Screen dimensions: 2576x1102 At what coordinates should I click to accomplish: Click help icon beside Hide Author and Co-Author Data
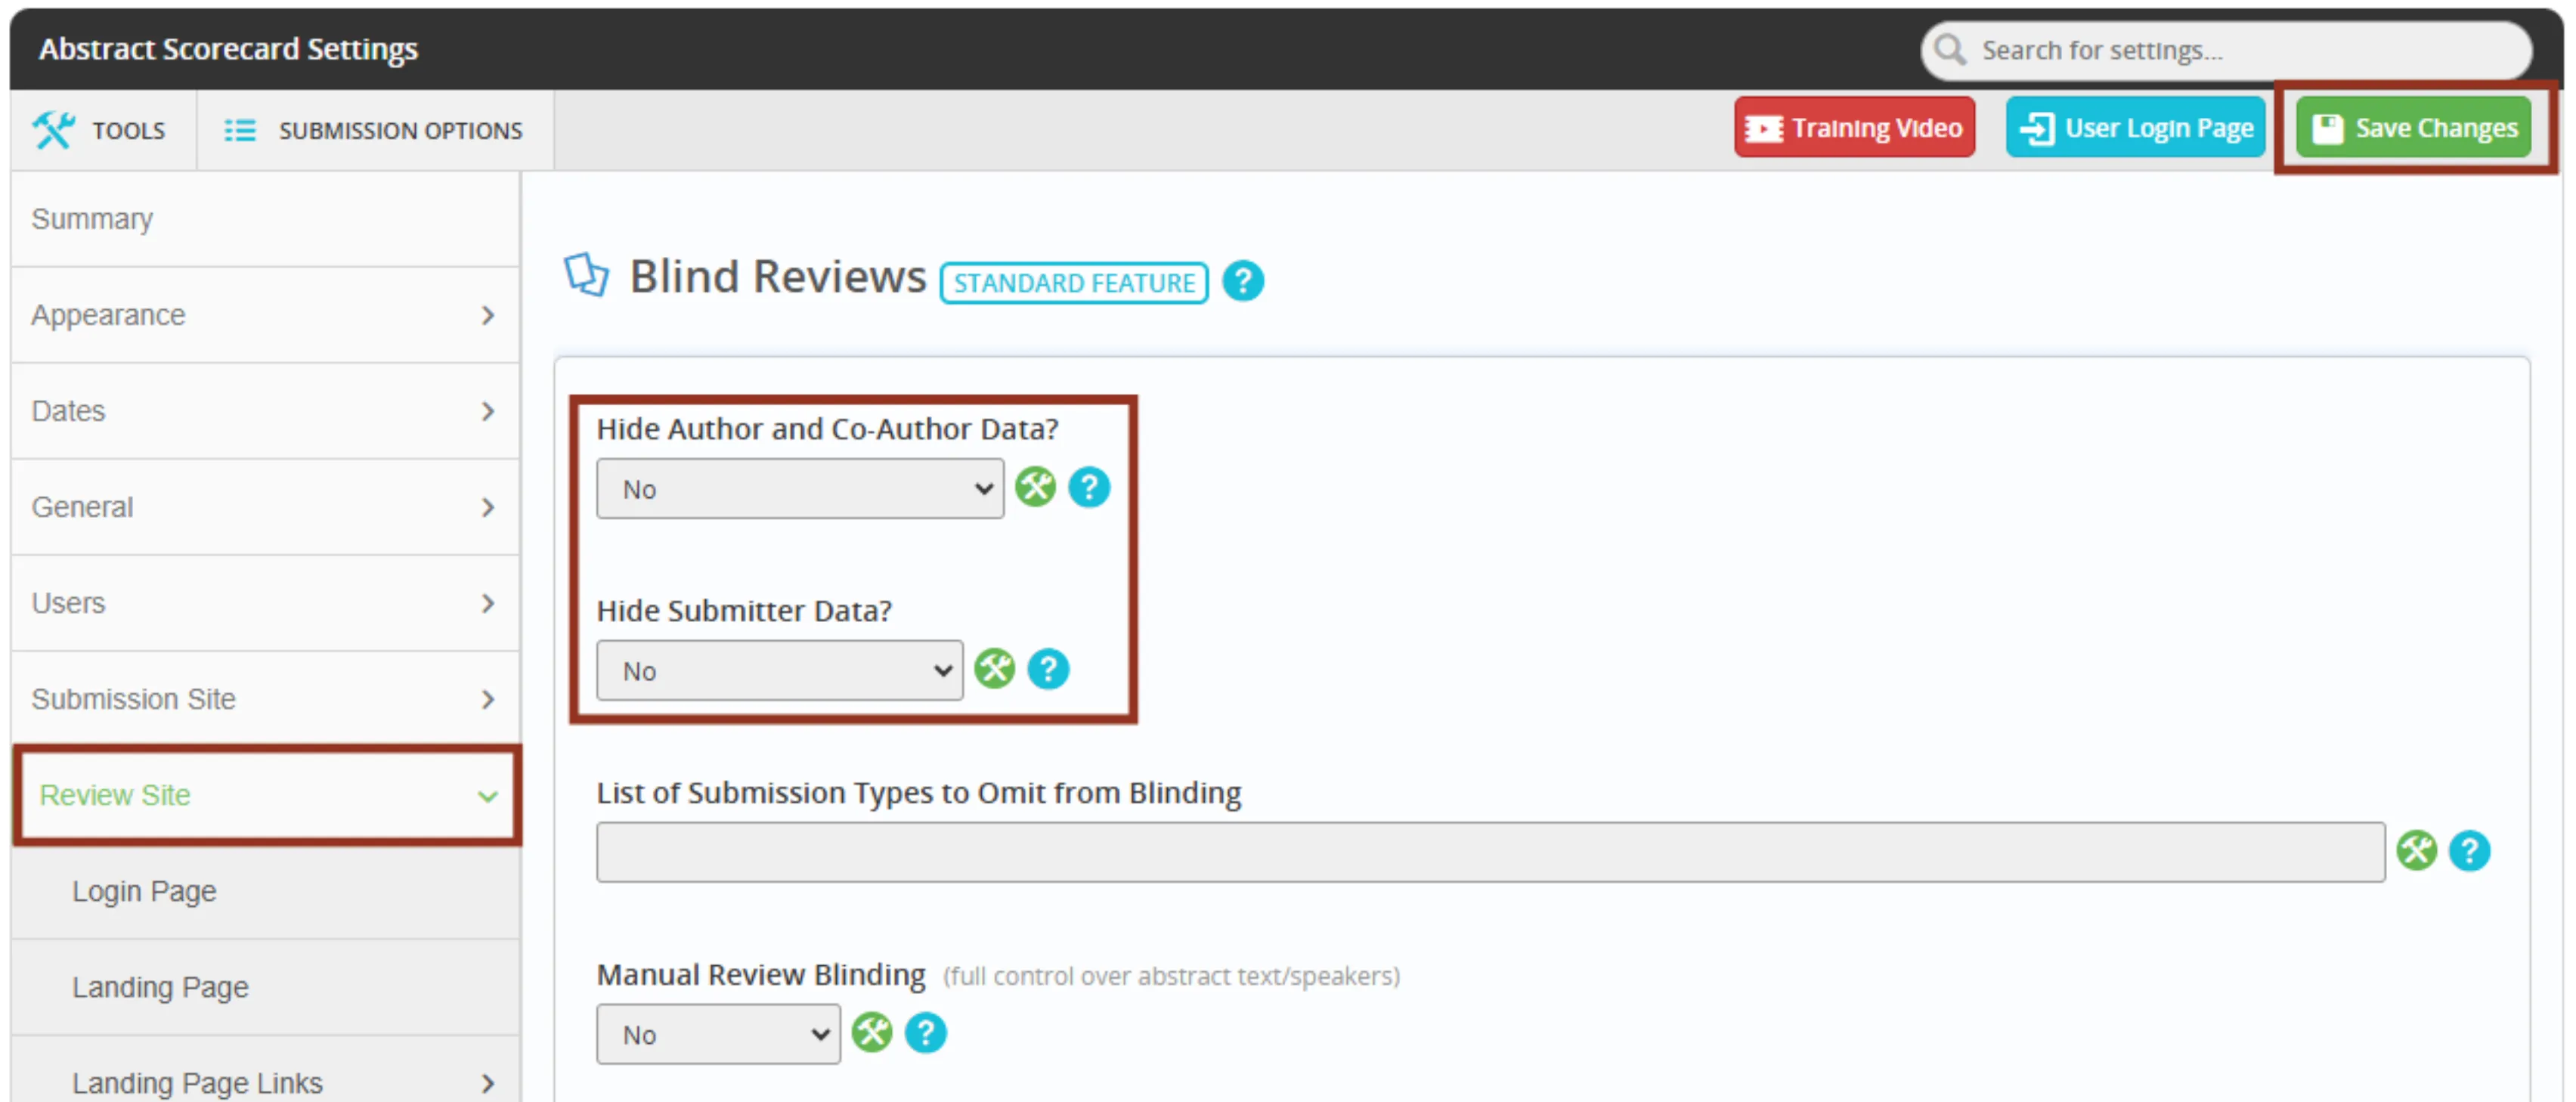tap(1089, 487)
